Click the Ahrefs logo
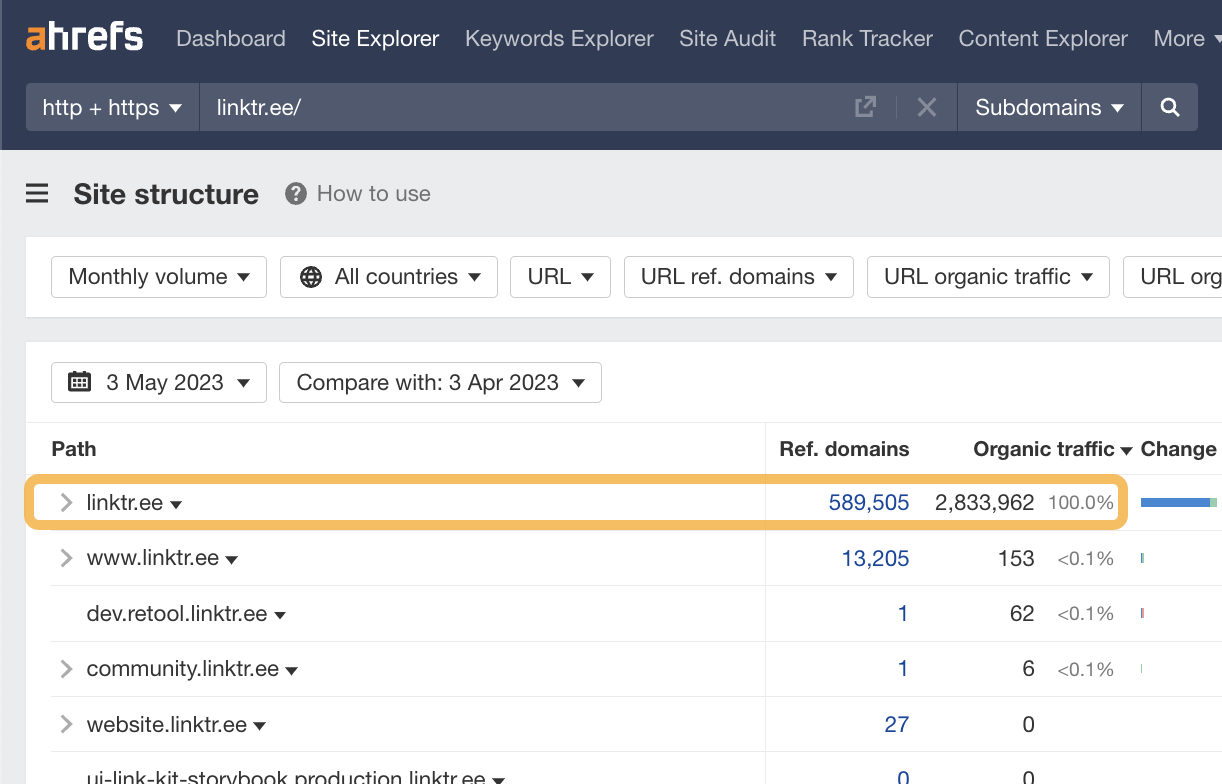Image resolution: width=1222 pixels, height=784 pixels. coord(83,36)
